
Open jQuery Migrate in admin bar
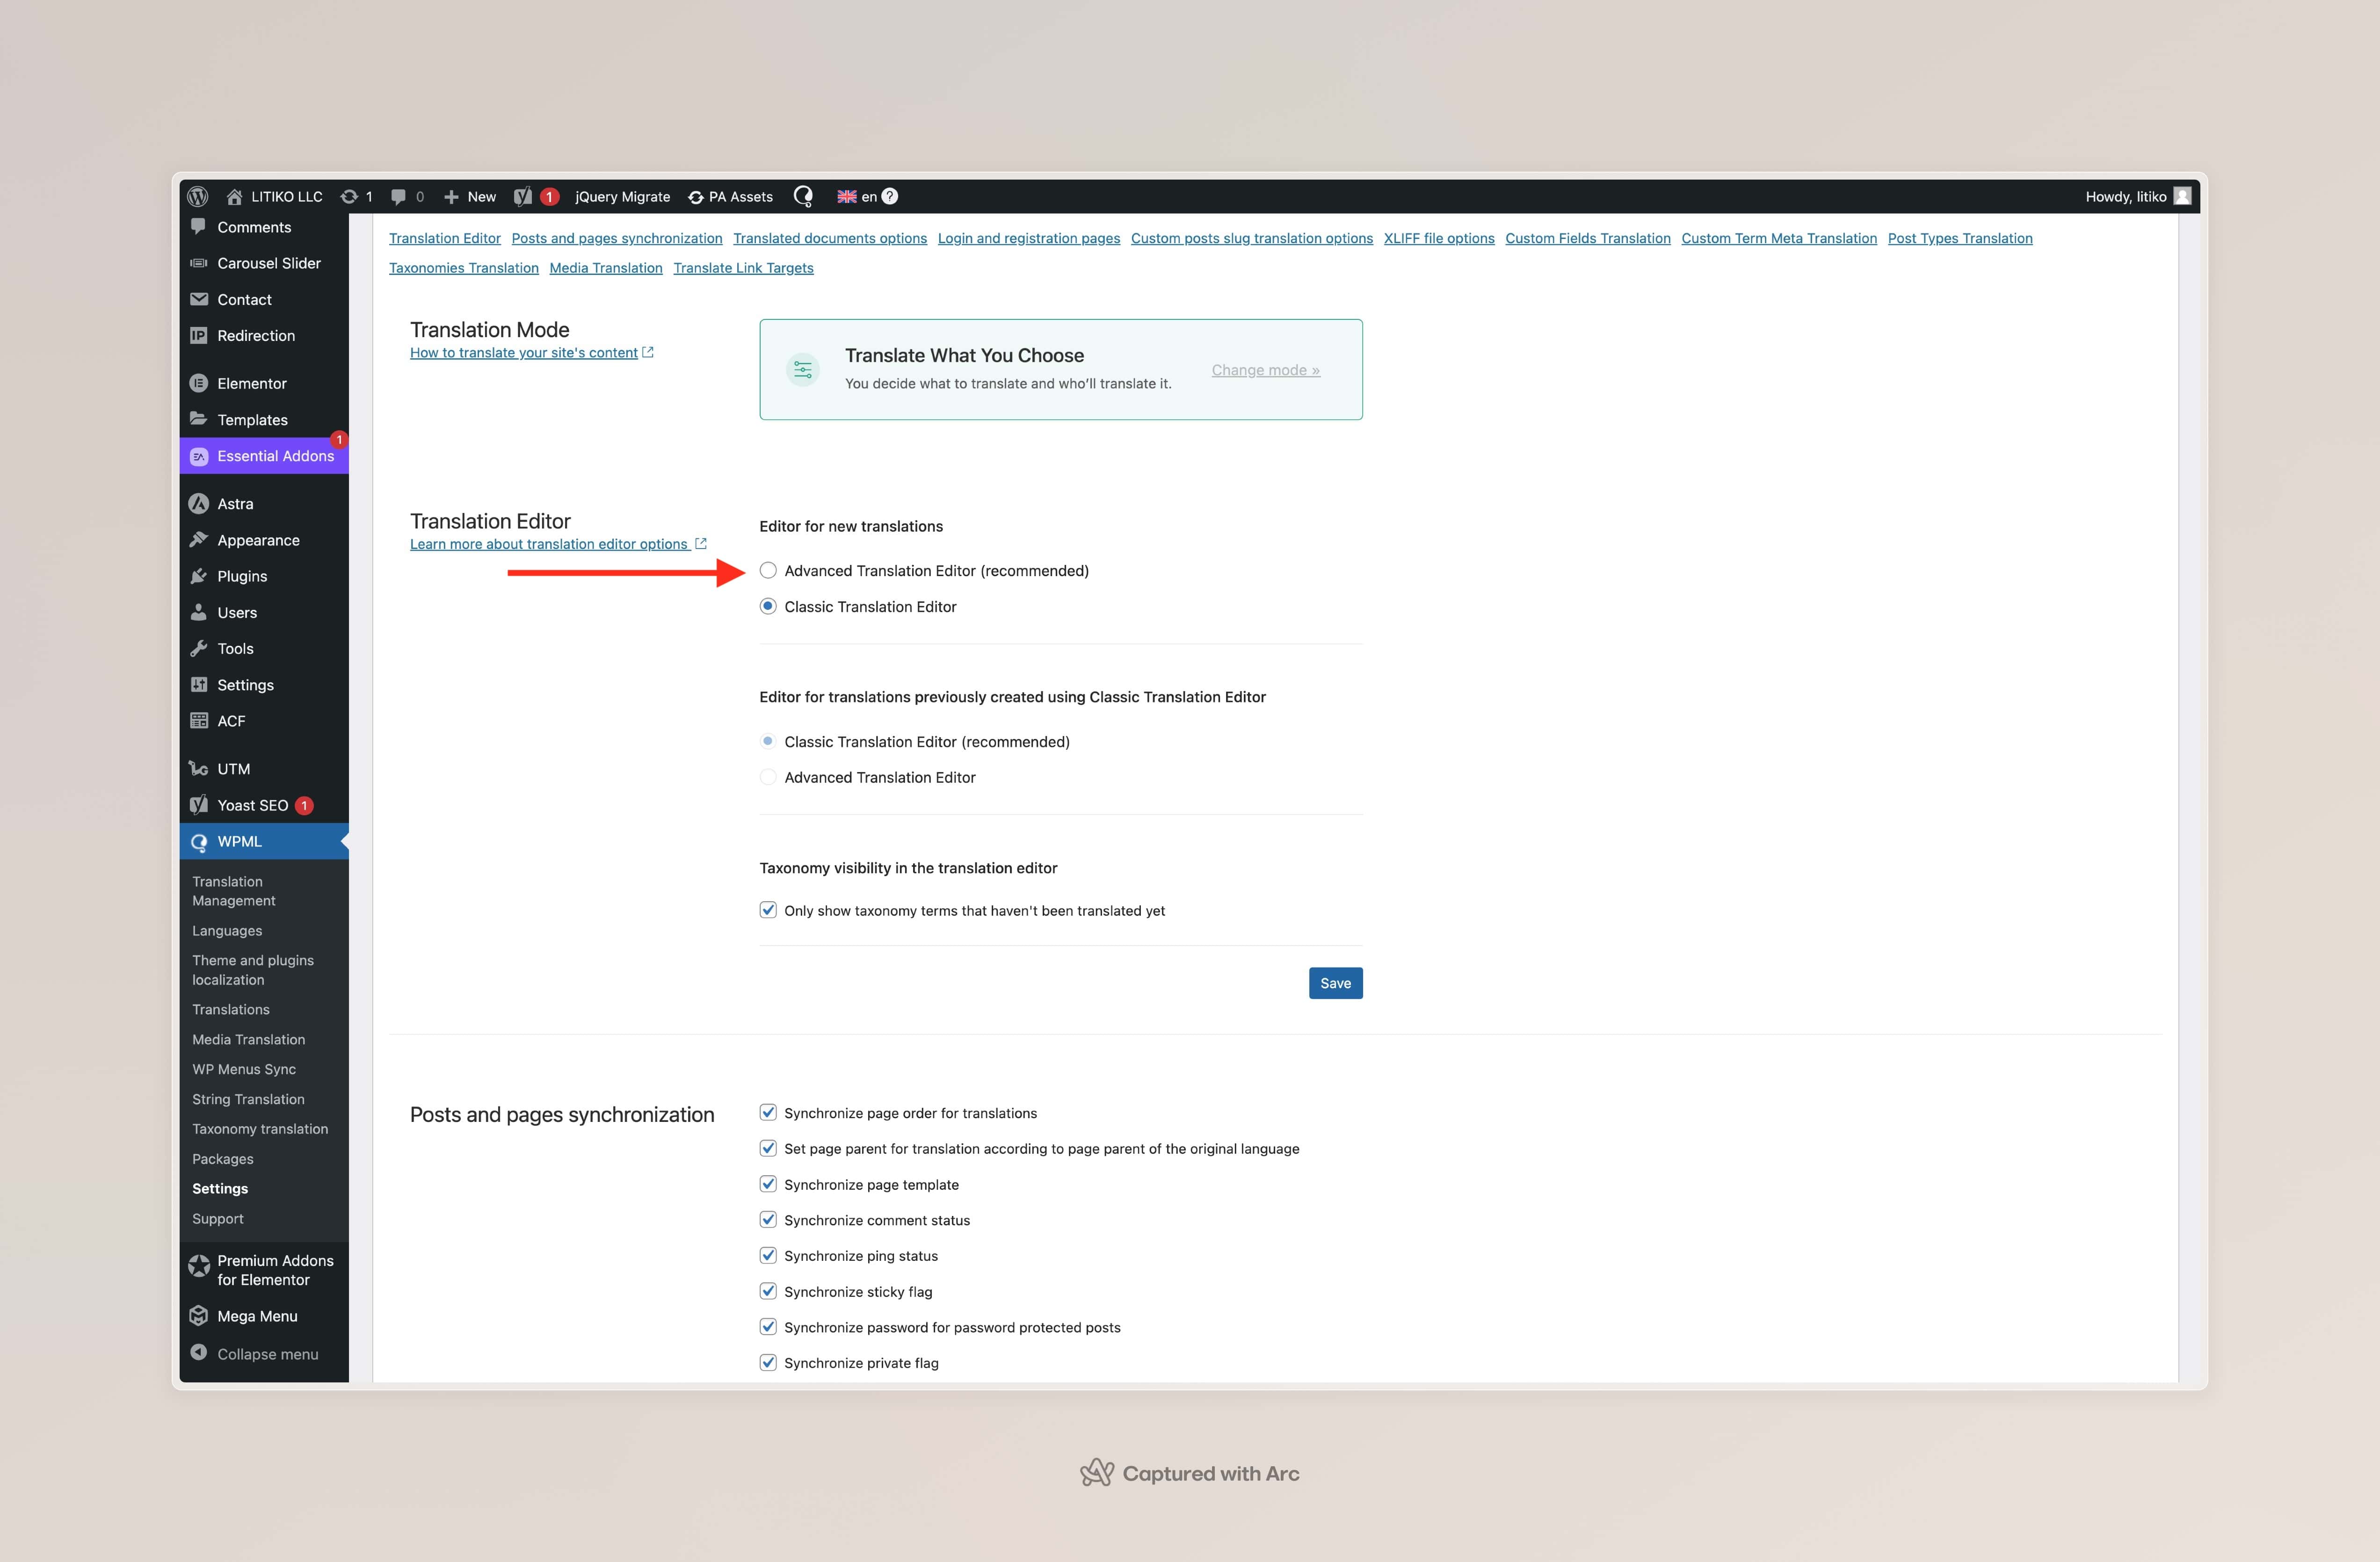coord(622,197)
